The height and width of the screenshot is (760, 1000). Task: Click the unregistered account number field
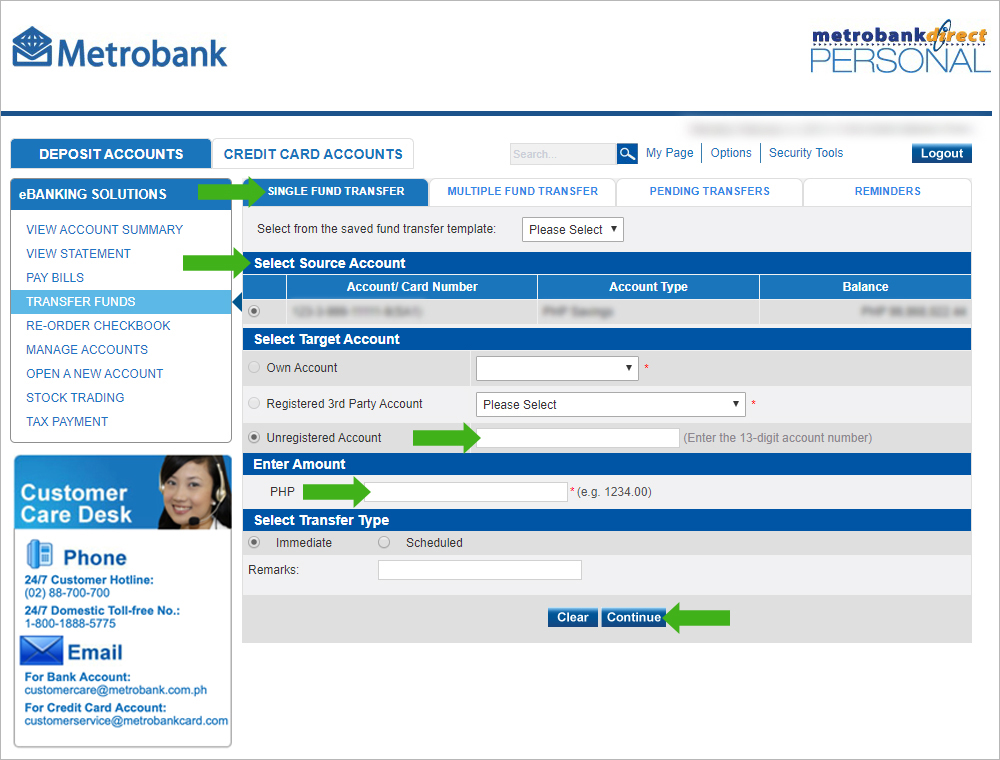pyautogui.click(x=578, y=438)
